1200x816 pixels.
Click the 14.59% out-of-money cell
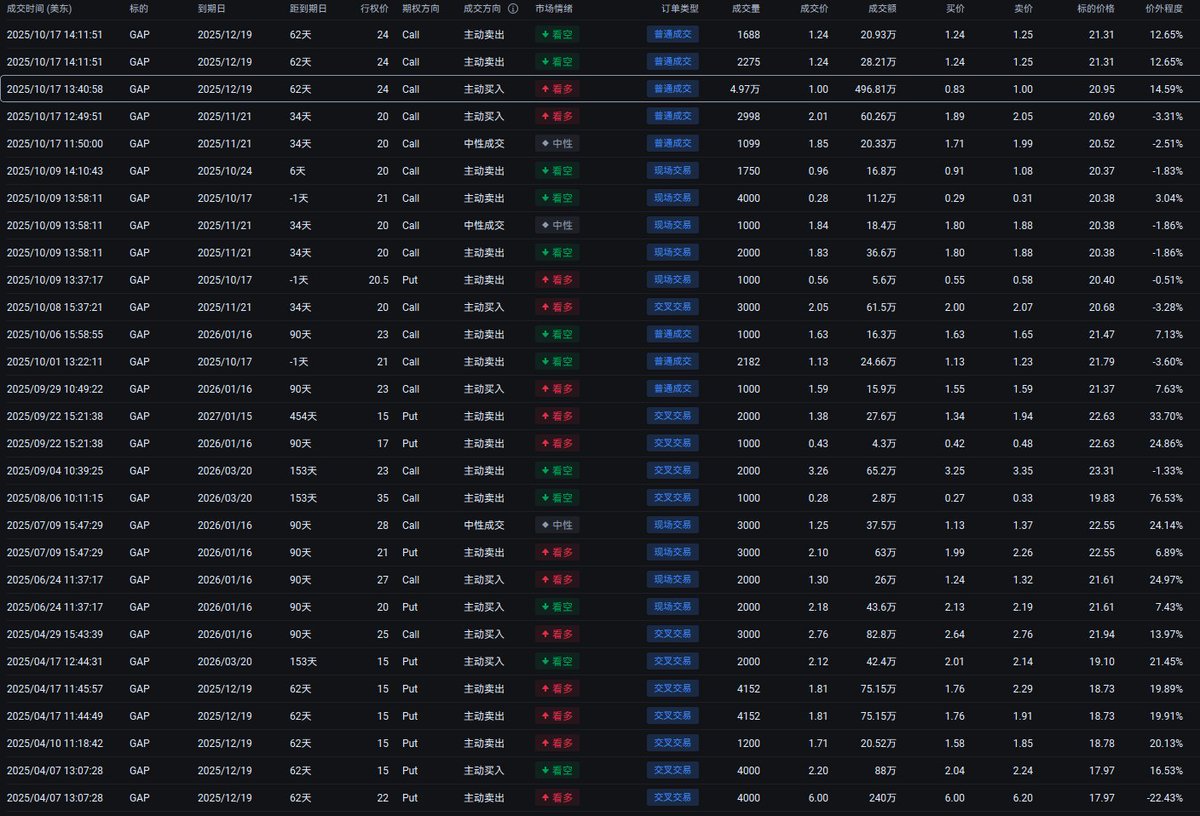pos(1167,89)
